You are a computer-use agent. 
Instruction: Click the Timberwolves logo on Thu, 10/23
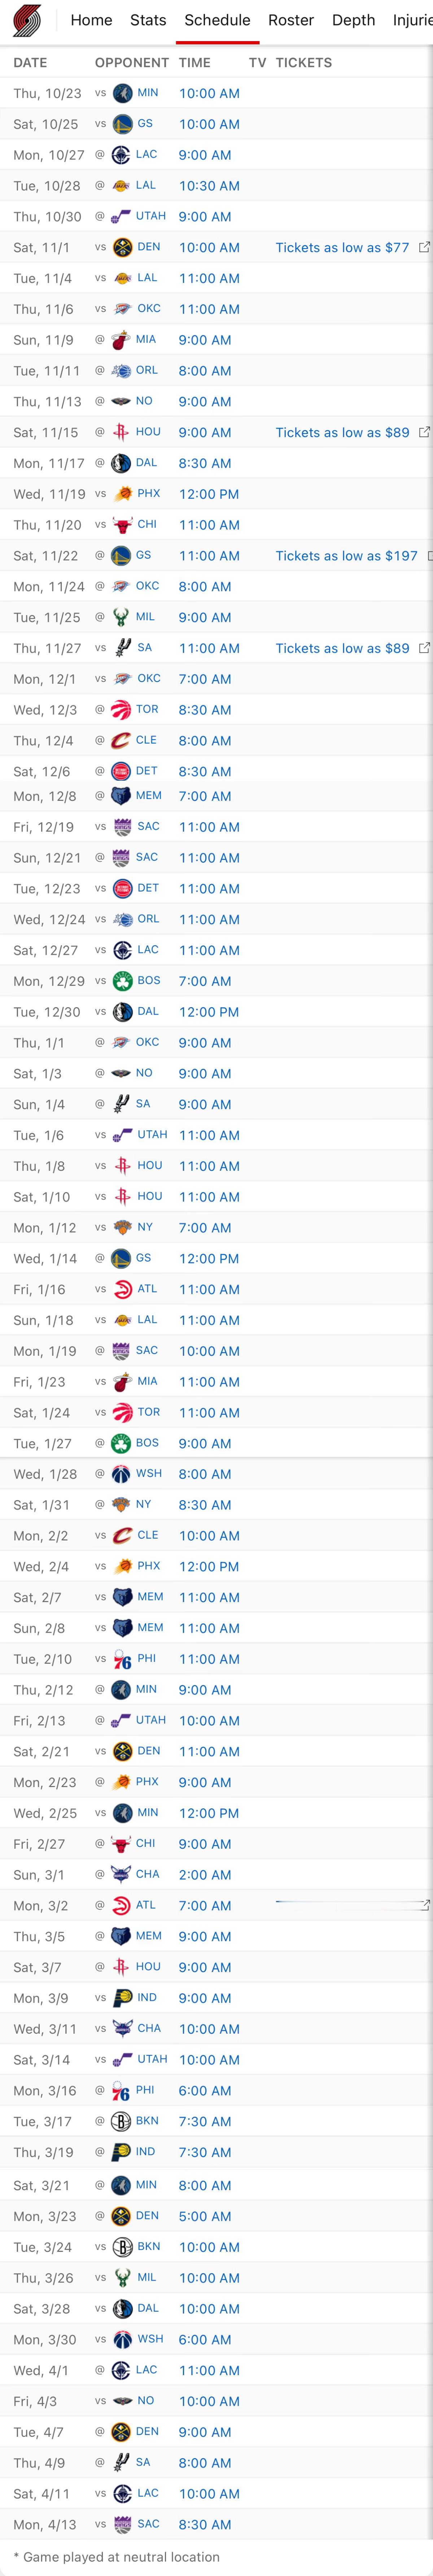(x=122, y=93)
